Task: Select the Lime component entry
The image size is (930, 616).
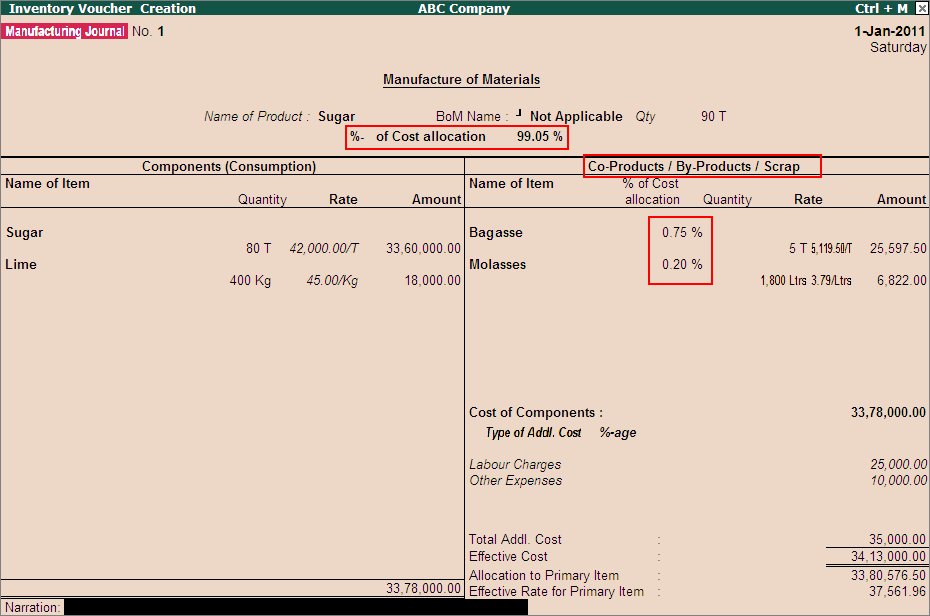Action: click(24, 263)
